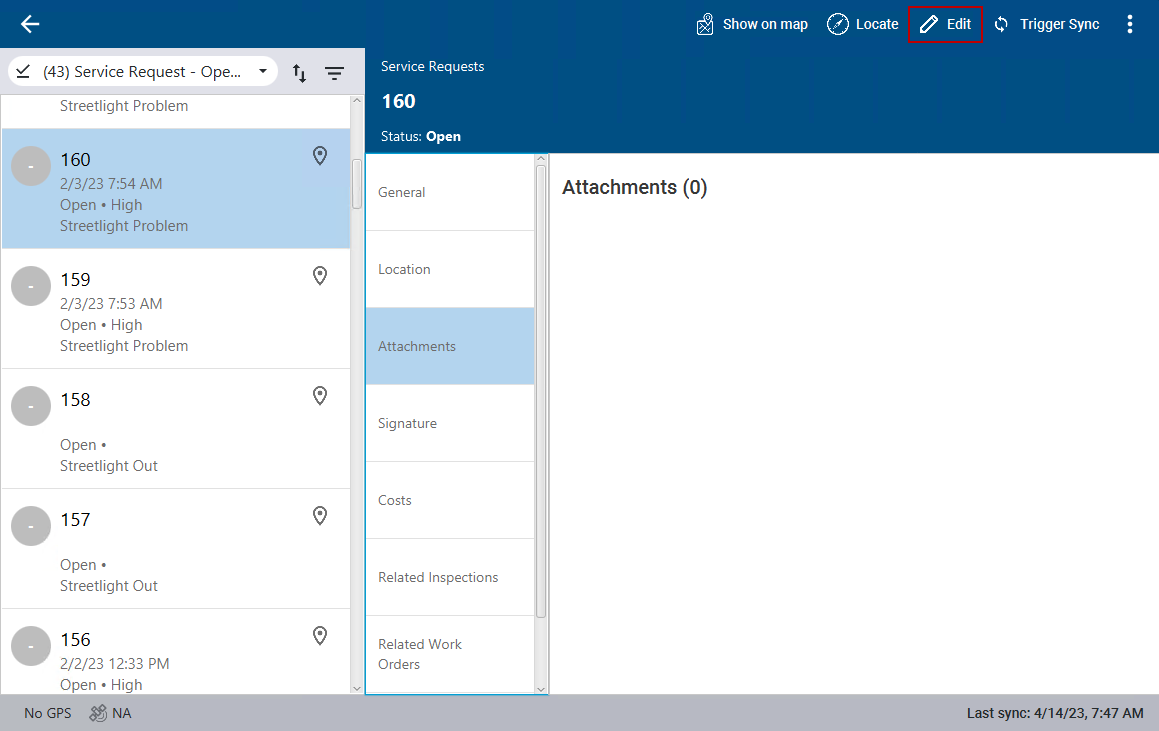Click the 2/3/23 7:53 AM date
The image size is (1159, 731).
coord(111,304)
